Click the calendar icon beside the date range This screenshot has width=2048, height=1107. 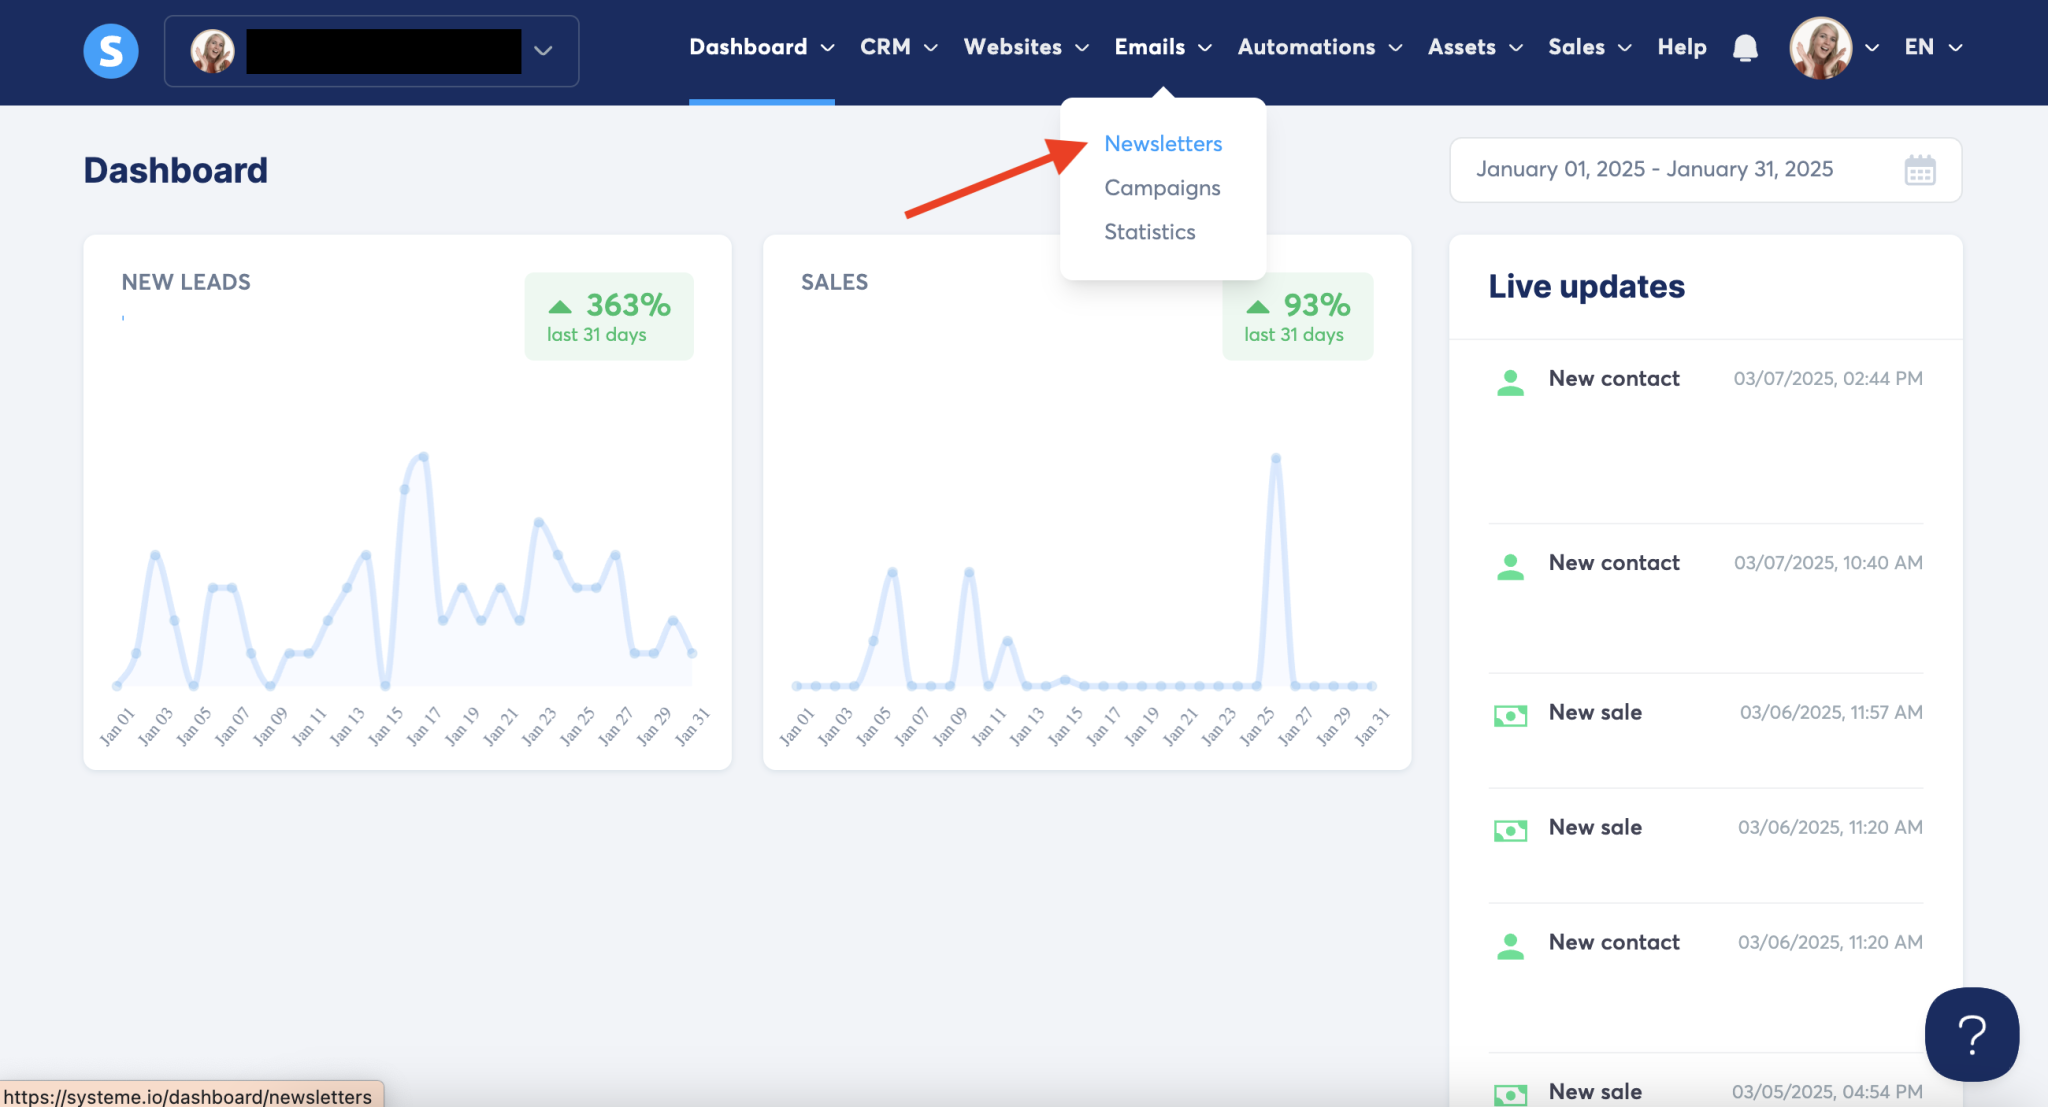[1921, 170]
